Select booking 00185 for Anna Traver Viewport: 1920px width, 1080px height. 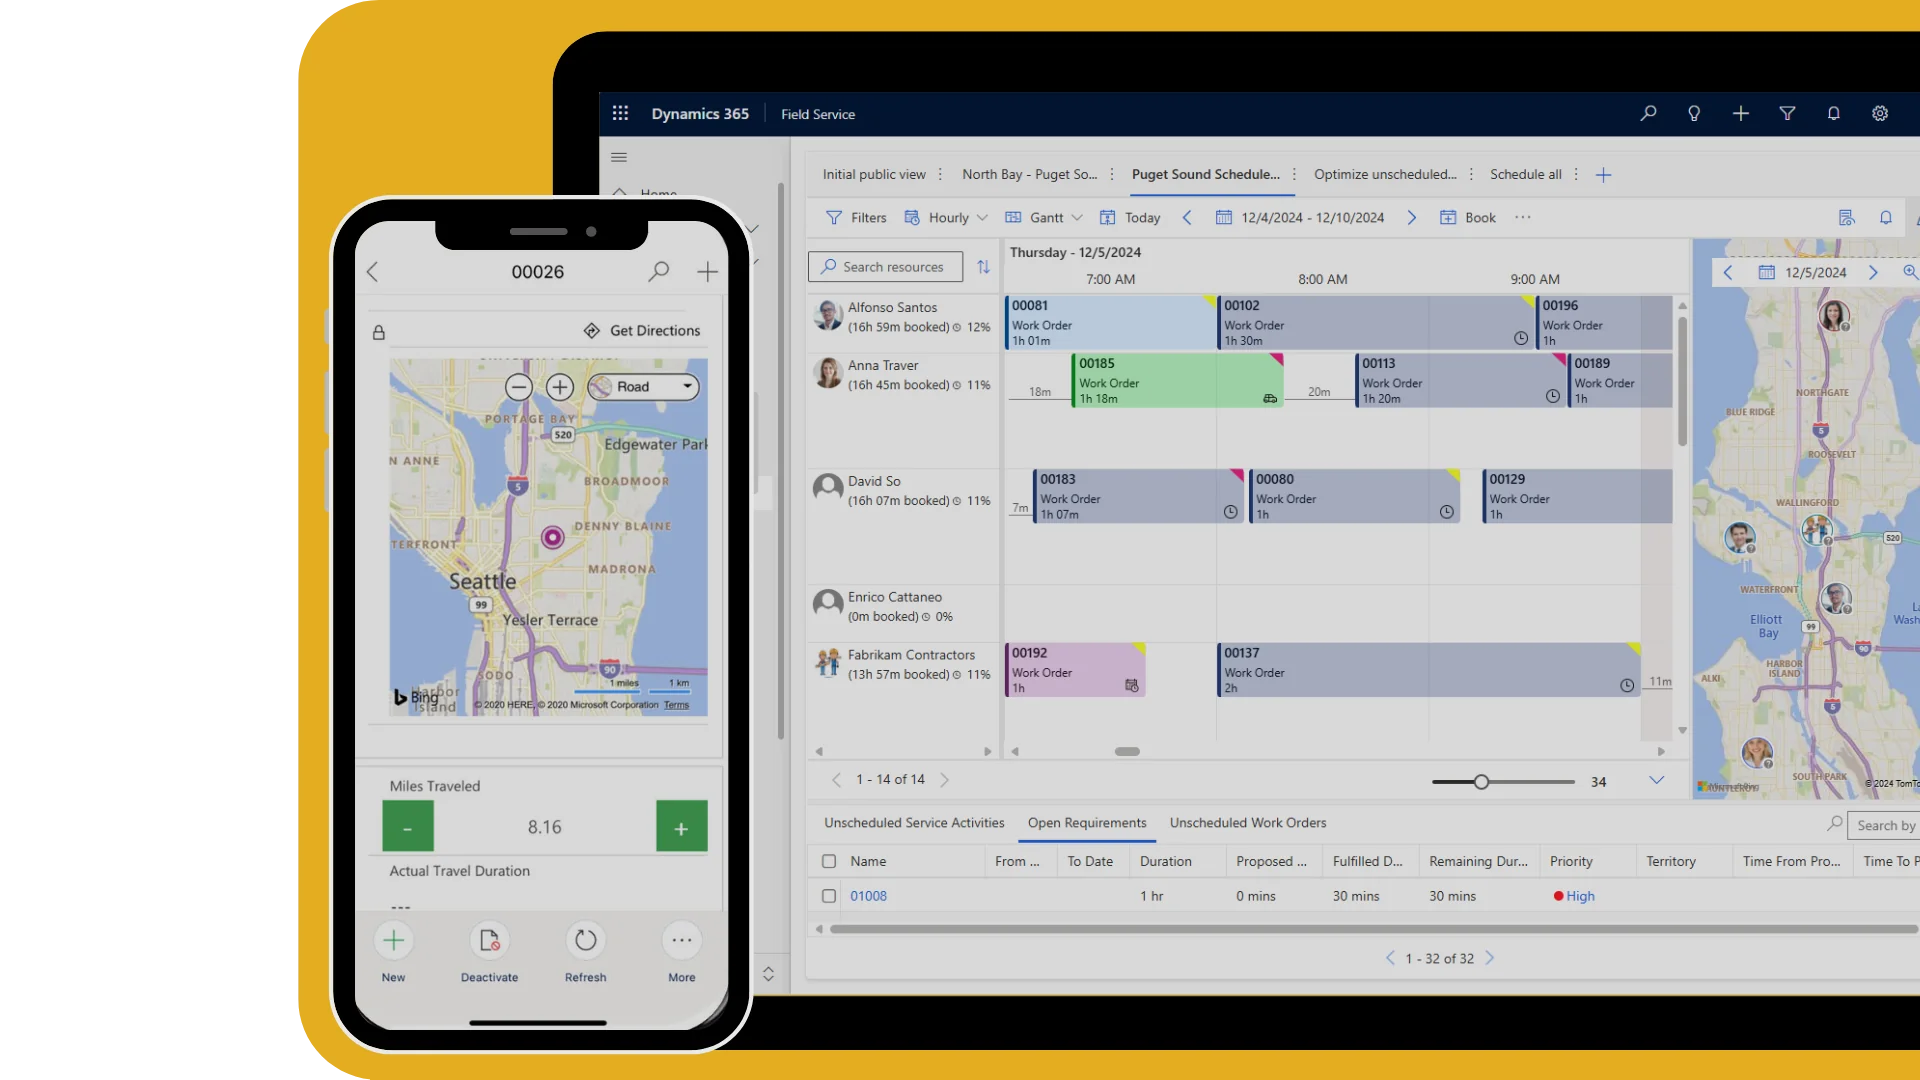tap(1177, 380)
